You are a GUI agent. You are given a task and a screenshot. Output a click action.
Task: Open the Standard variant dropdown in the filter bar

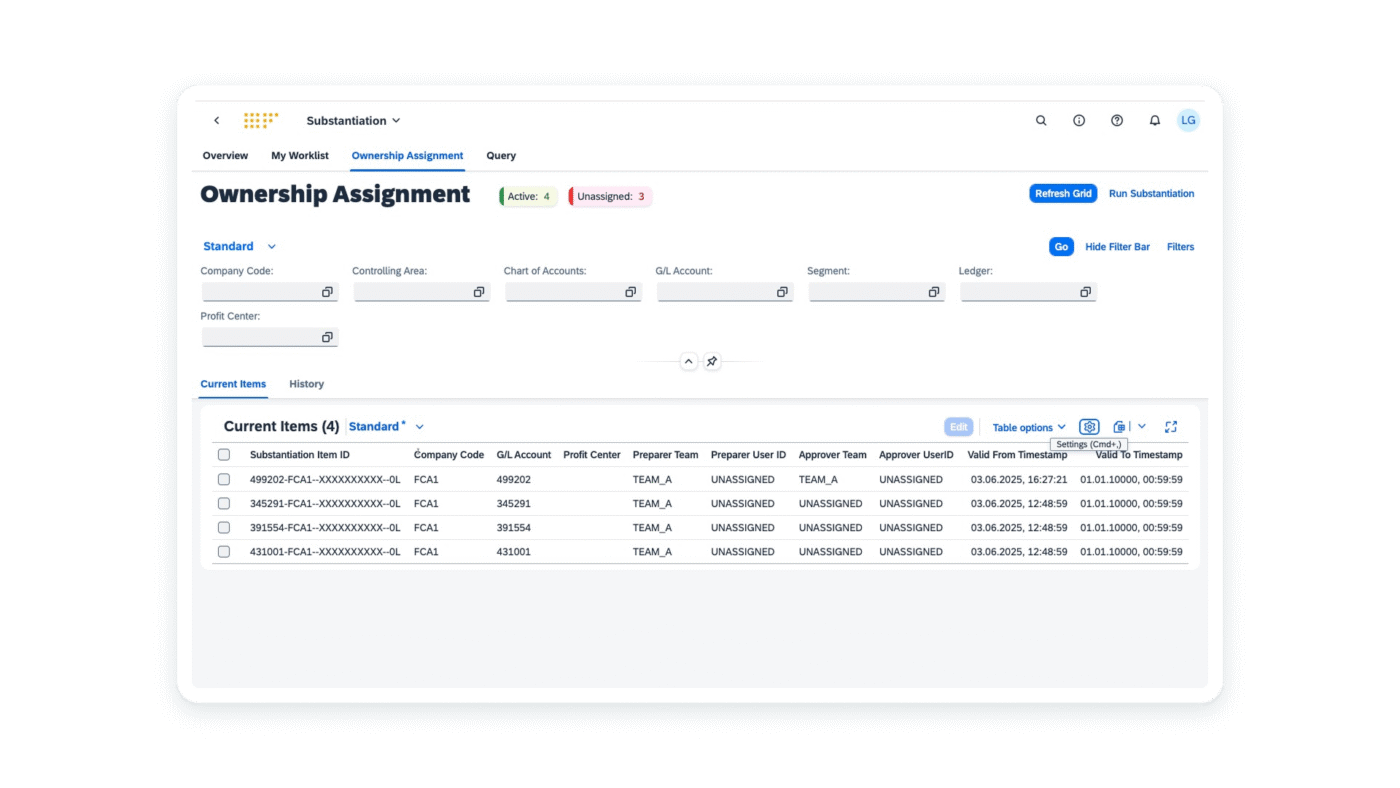coord(239,246)
